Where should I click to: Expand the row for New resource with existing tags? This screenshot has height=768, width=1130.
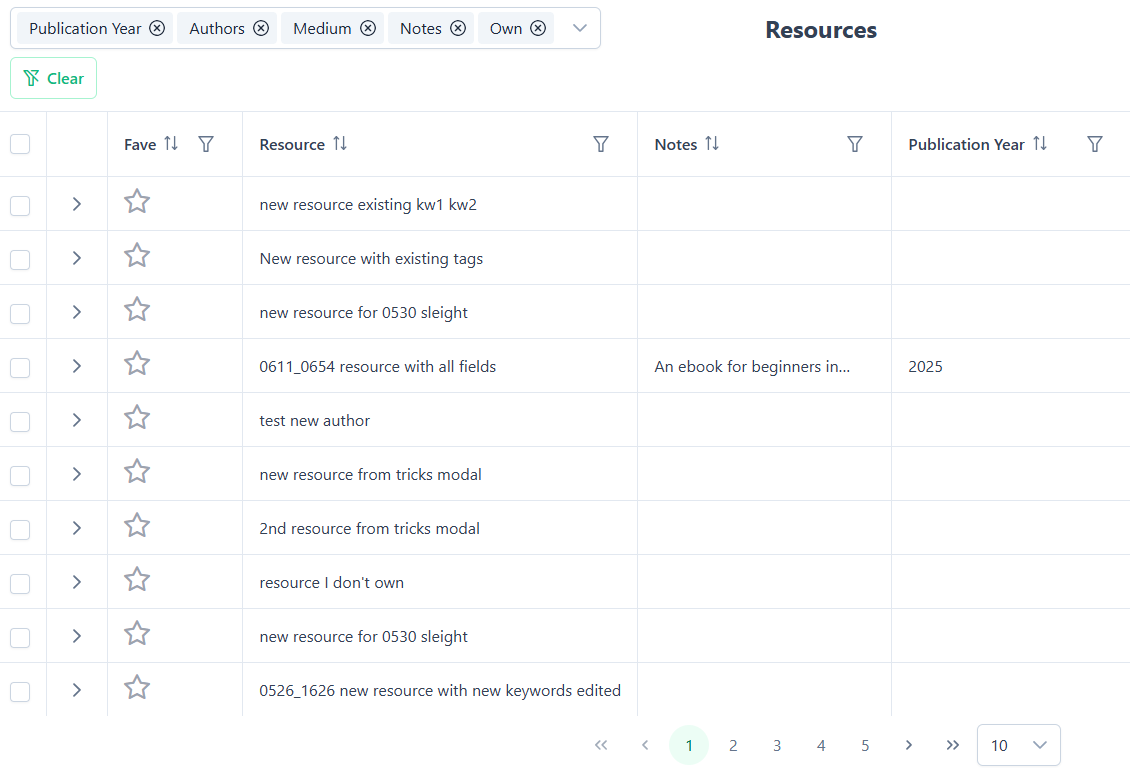click(x=77, y=257)
